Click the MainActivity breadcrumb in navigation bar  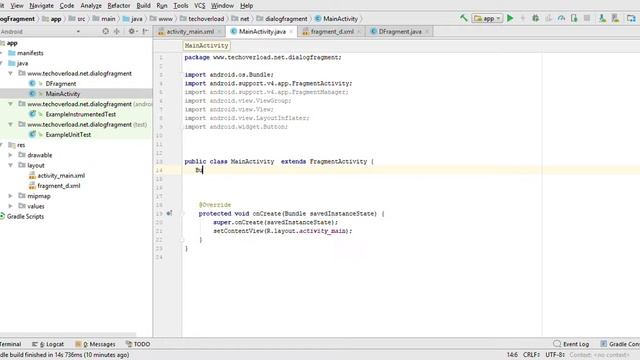click(x=340, y=19)
